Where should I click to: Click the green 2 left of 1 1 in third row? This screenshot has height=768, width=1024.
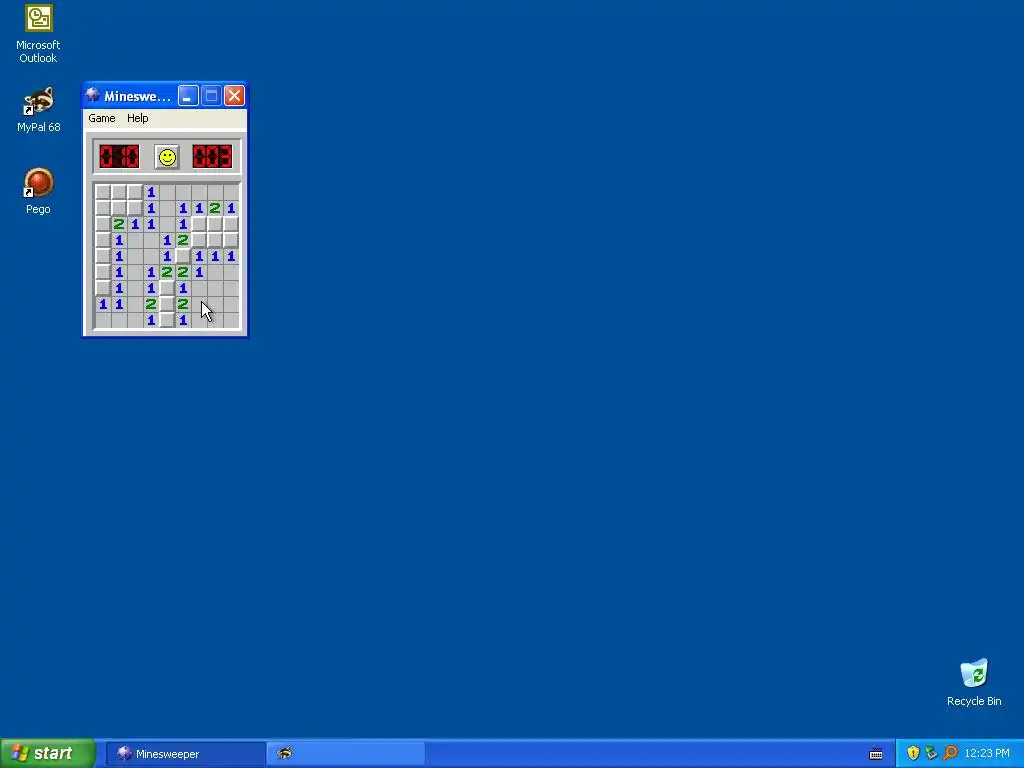[x=119, y=224]
